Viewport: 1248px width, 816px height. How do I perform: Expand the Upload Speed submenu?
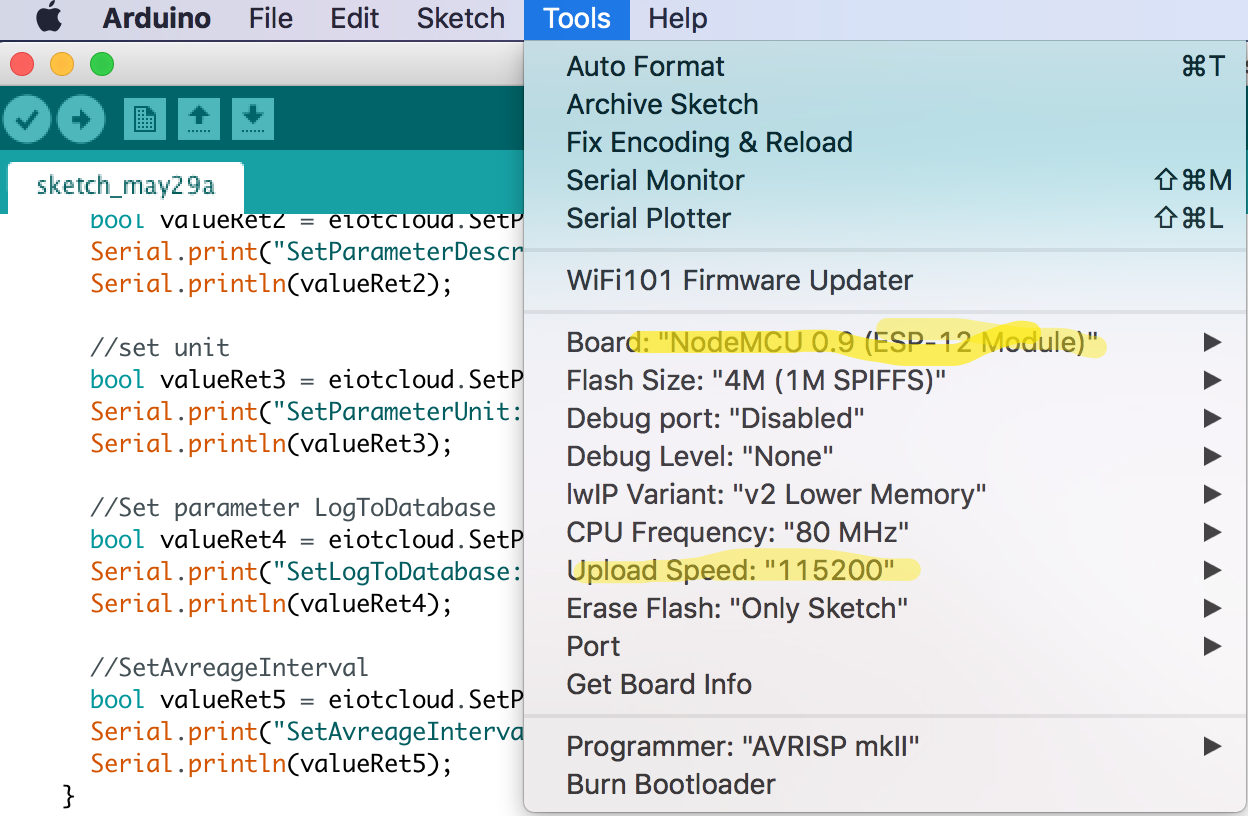click(886, 571)
